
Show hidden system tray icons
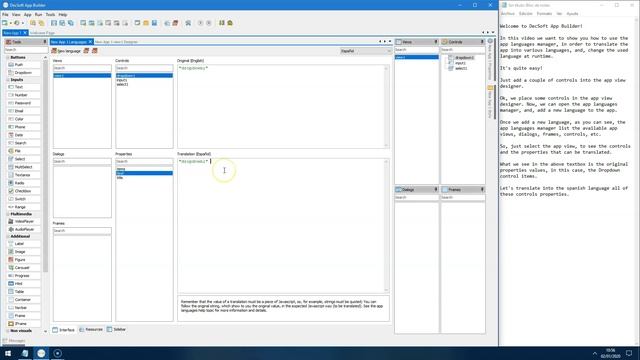[x=595, y=353]
